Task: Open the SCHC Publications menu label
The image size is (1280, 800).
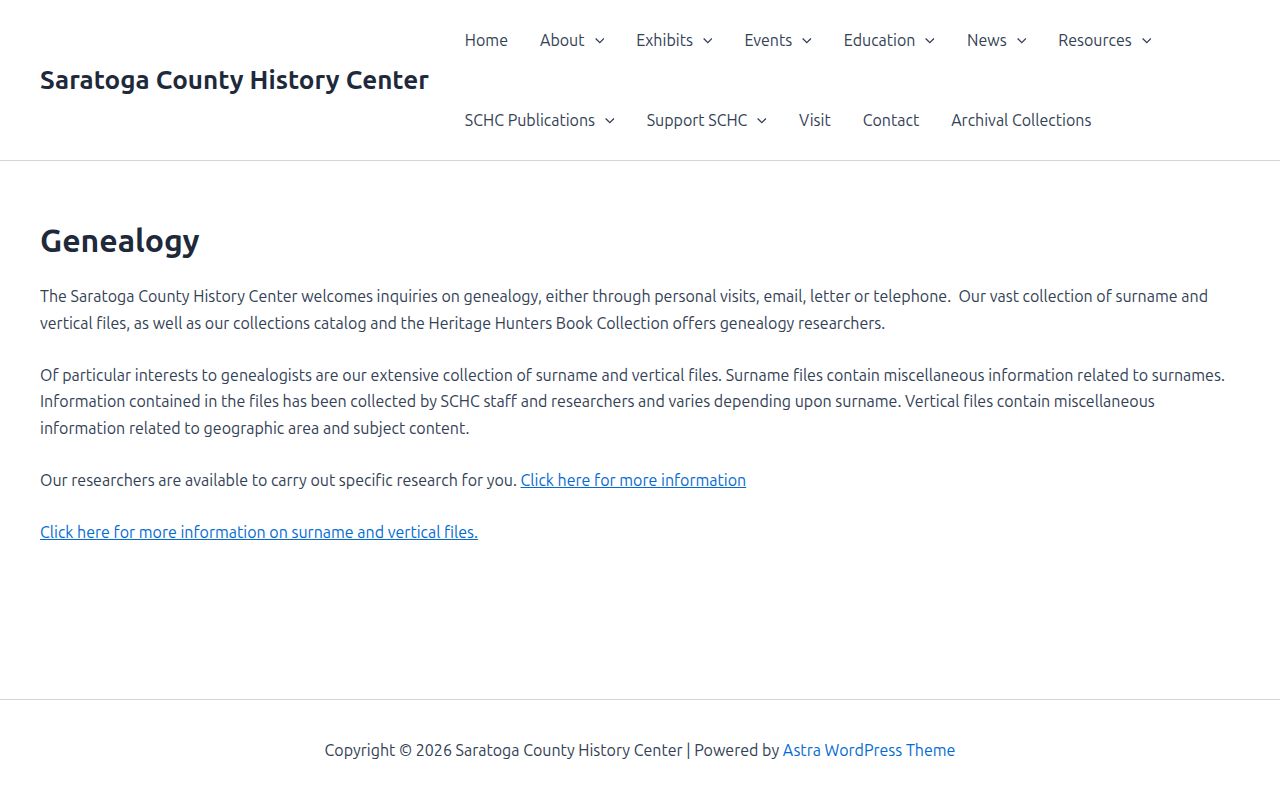Action: tap(530, 120)
